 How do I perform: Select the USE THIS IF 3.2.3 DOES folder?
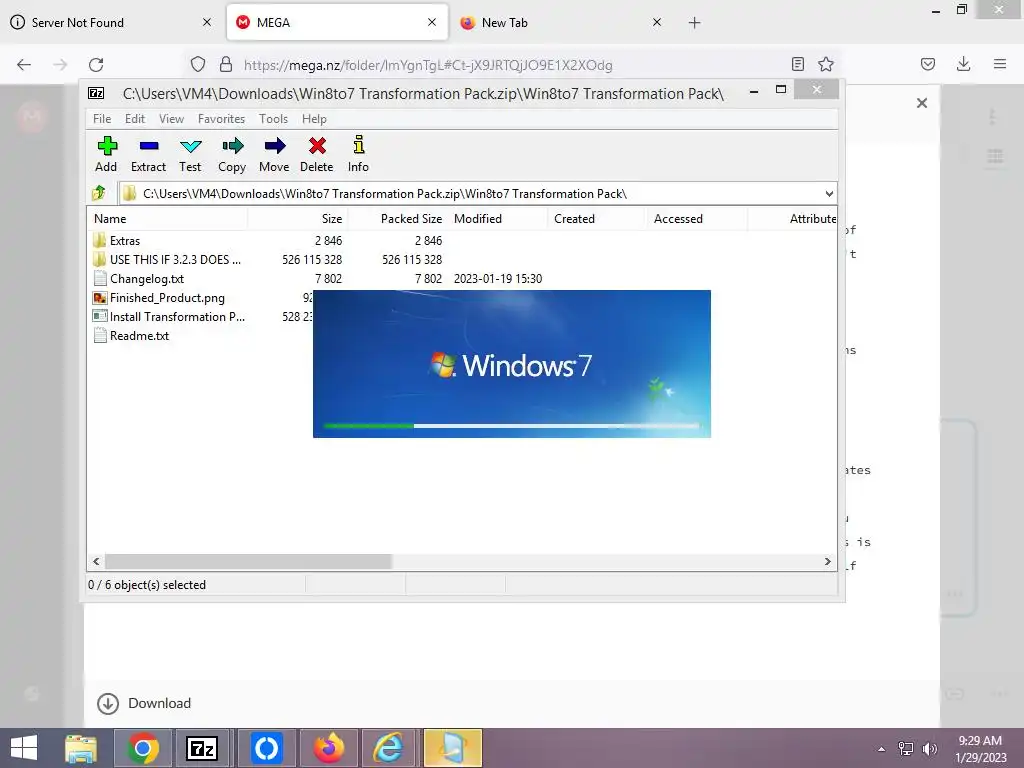(x=175, y=260)
